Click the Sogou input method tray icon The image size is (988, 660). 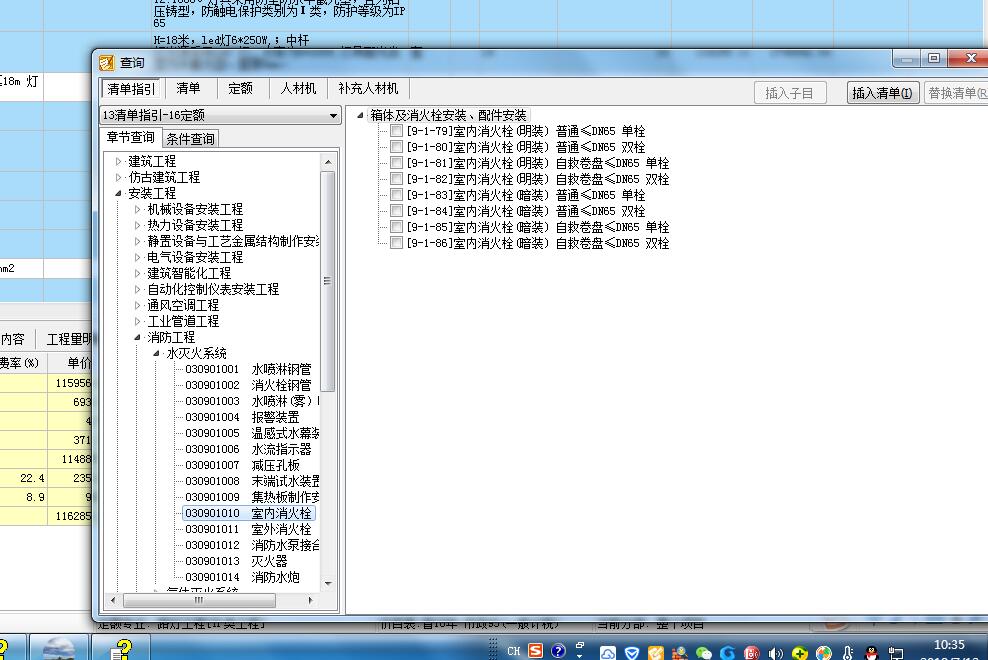536,651
